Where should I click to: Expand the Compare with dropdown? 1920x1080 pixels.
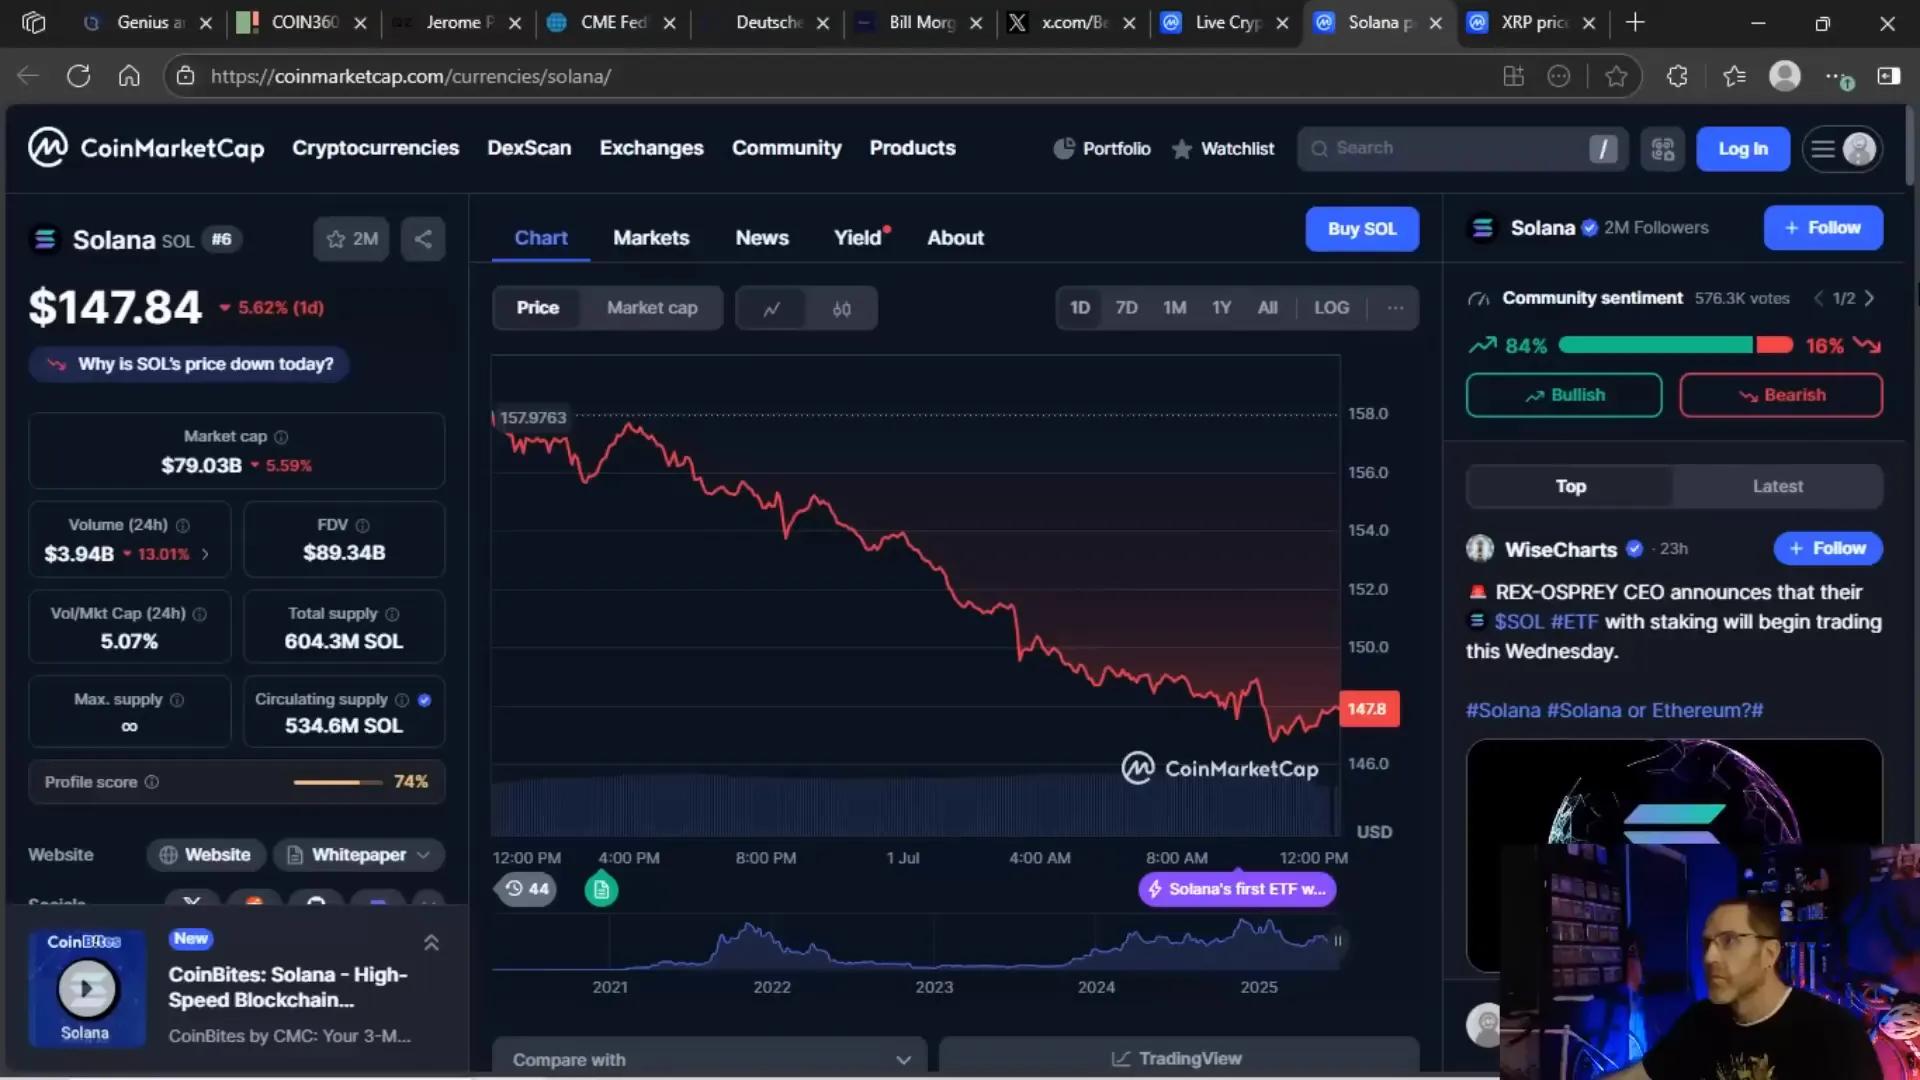(x=710, y=1059)
